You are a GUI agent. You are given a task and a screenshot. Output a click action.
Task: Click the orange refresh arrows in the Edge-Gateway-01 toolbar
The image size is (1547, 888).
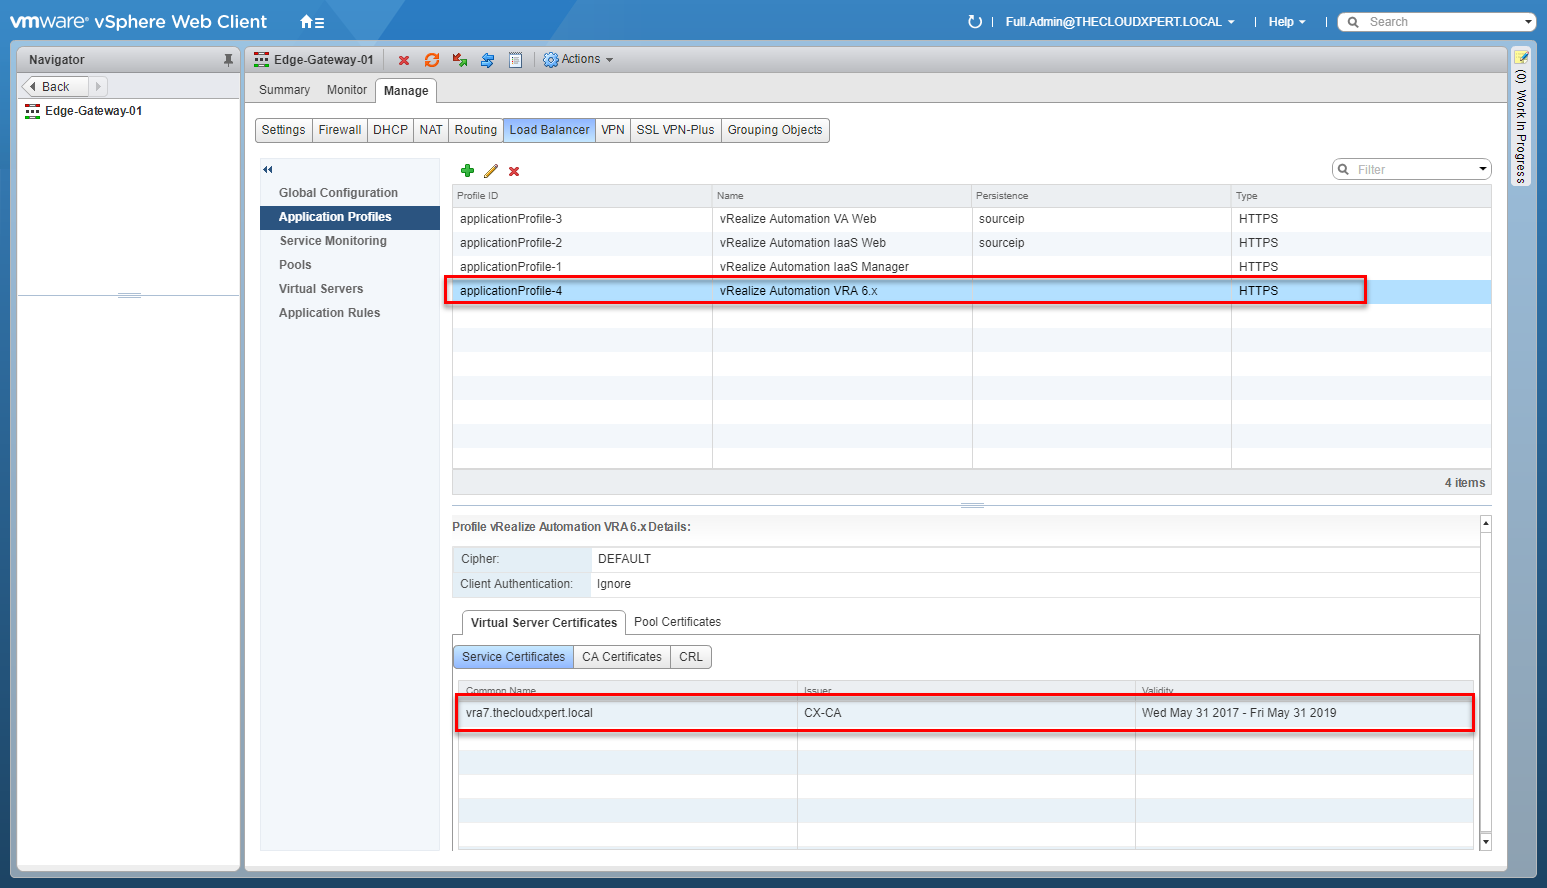[x=432, y=60]
